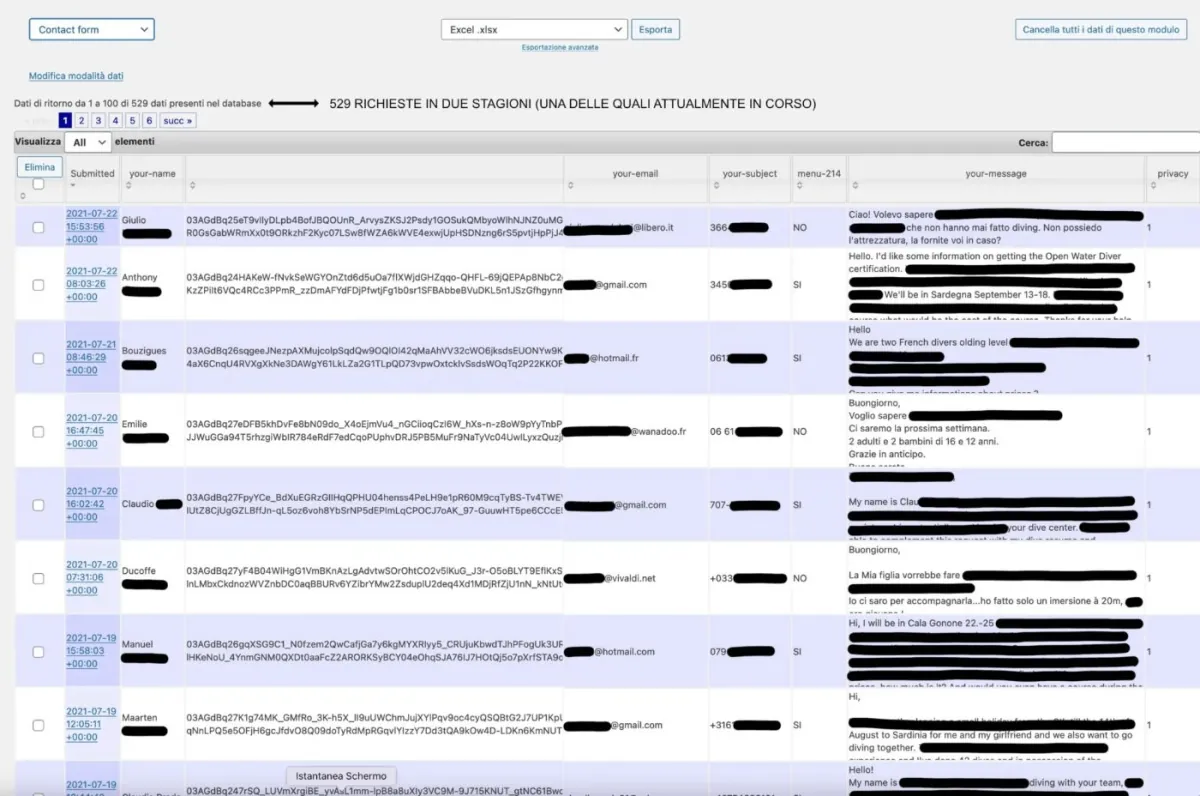Check the checkbox for Anthony's row
Viewport: 1200px width, 796px height.
pos(38,285)
